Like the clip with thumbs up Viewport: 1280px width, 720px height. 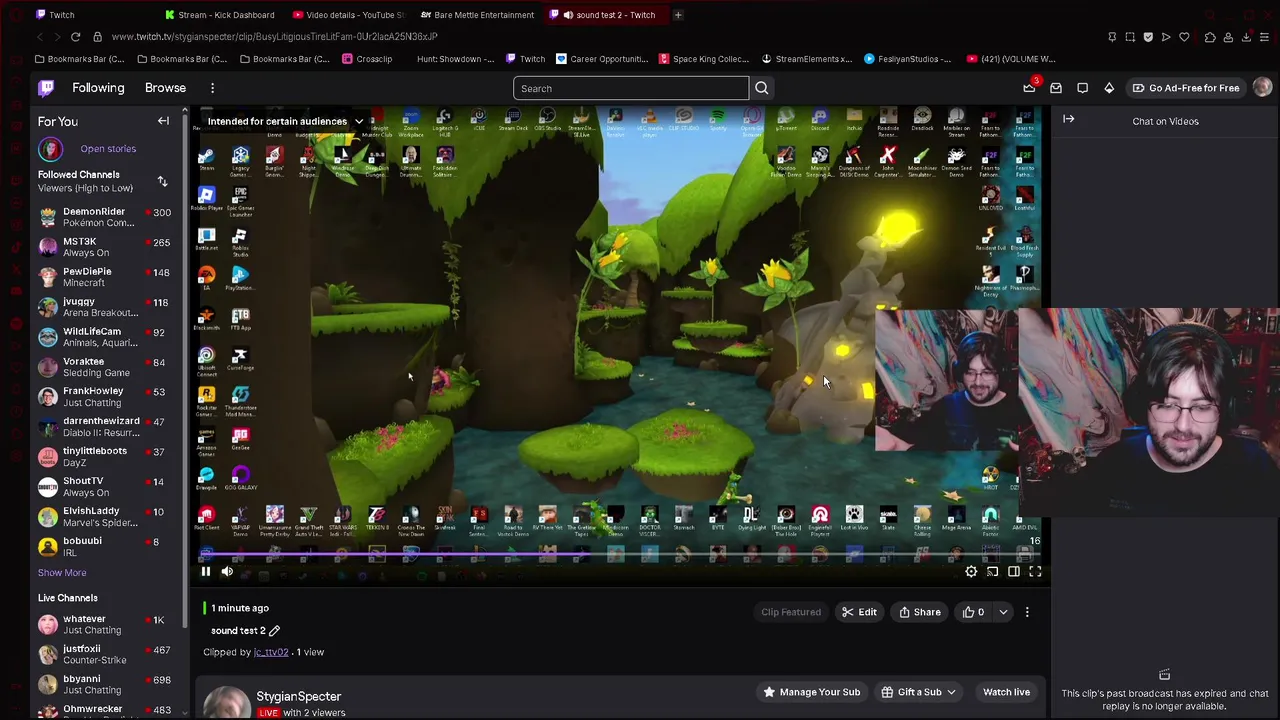974,612
